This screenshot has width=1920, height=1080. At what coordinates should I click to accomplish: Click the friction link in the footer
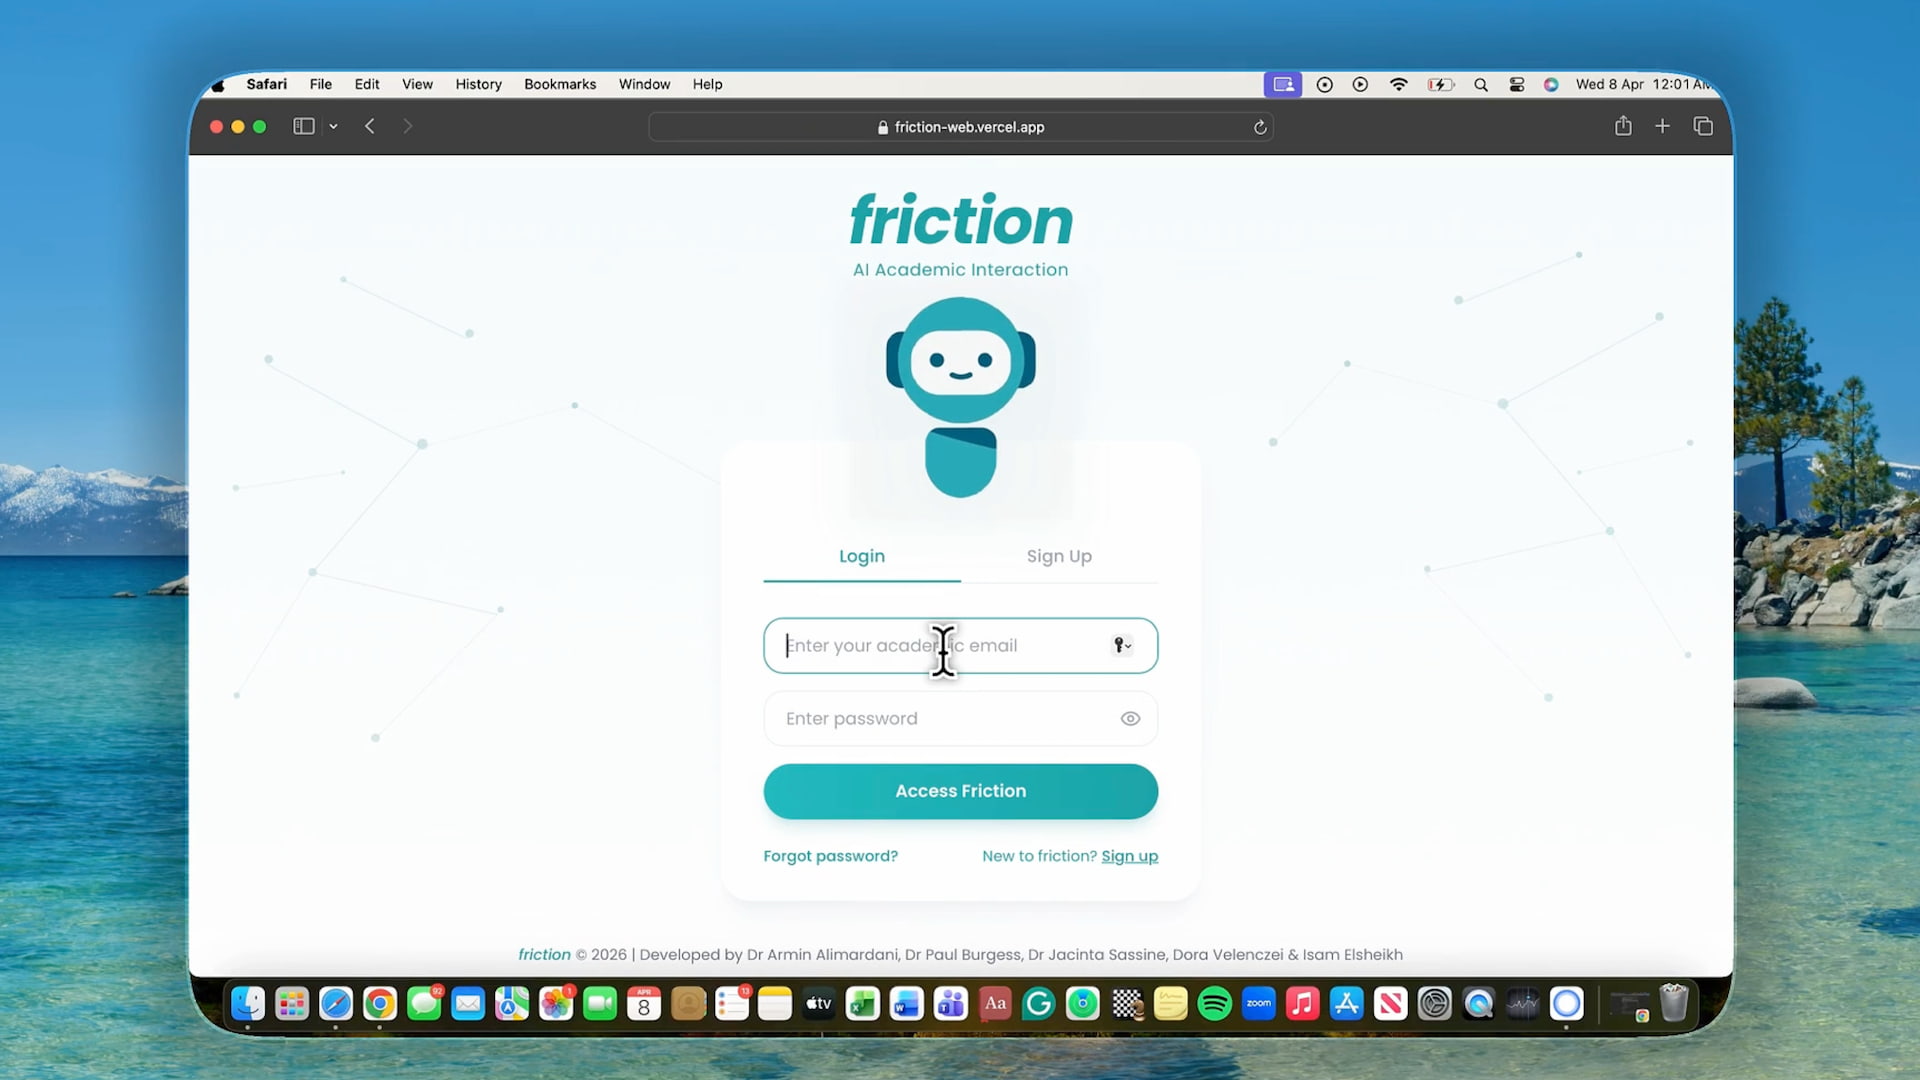click(544, 954)
